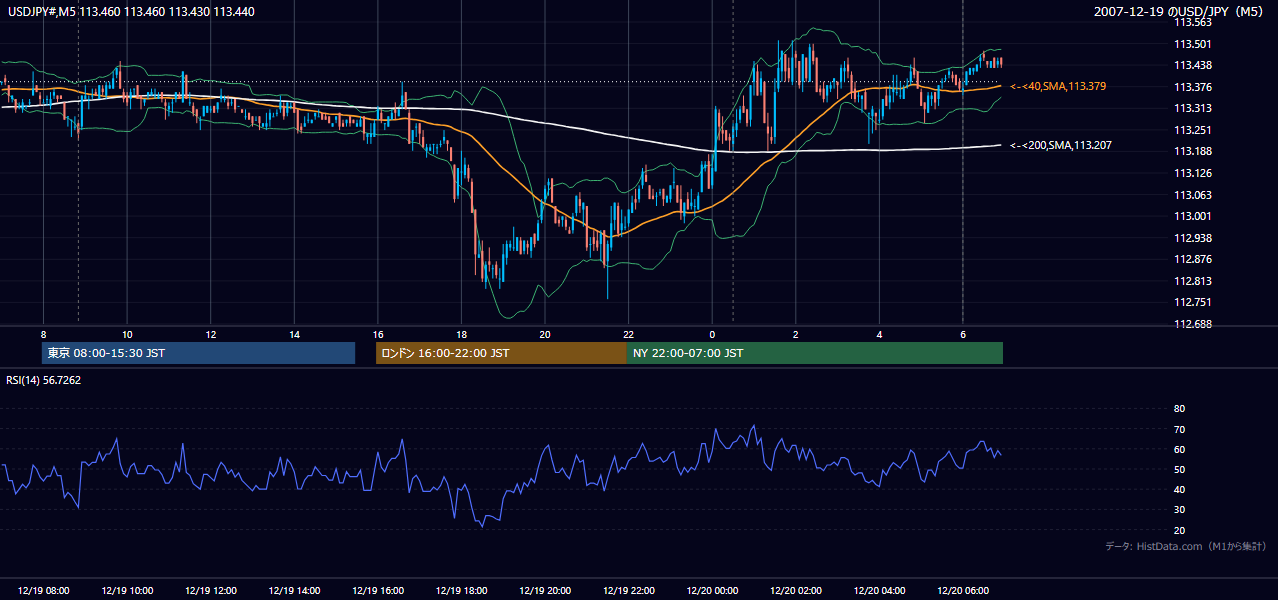Click hour label 2 under the price chart
Image resolution: width=1278 pixels, height=600 pixels.
(795, 334)
